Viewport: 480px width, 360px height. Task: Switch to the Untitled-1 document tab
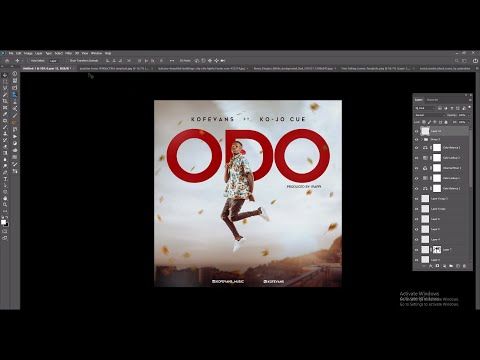pyautogui.click(x=47, y=68)
